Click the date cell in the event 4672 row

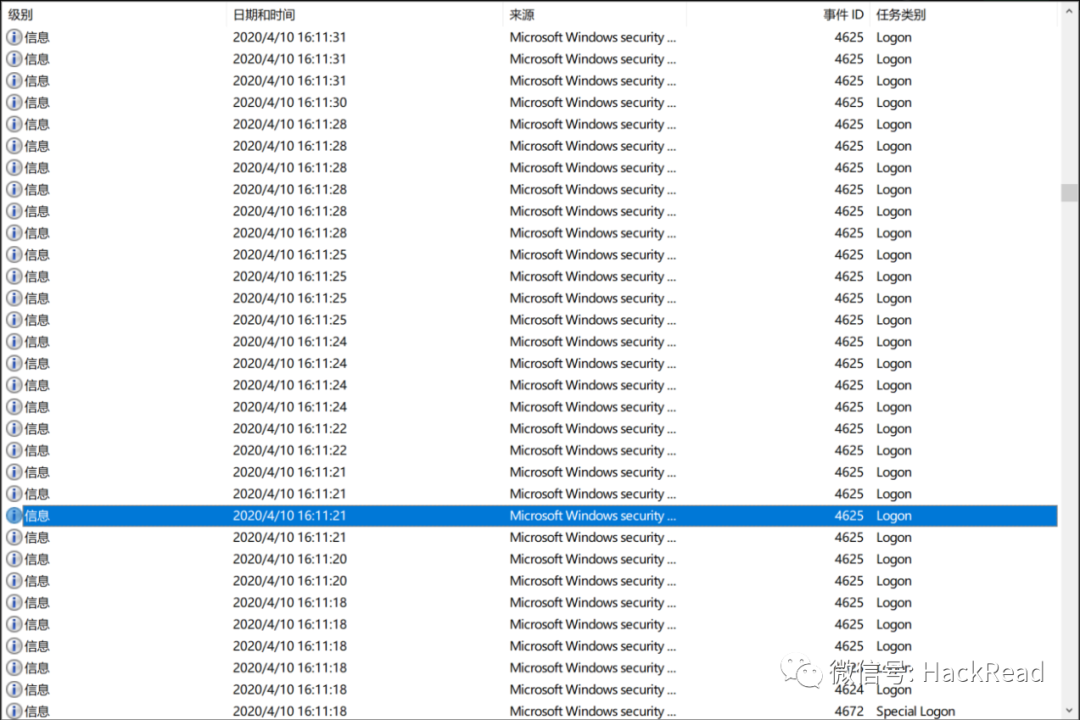pyautogui.click(x=289, y=711)
